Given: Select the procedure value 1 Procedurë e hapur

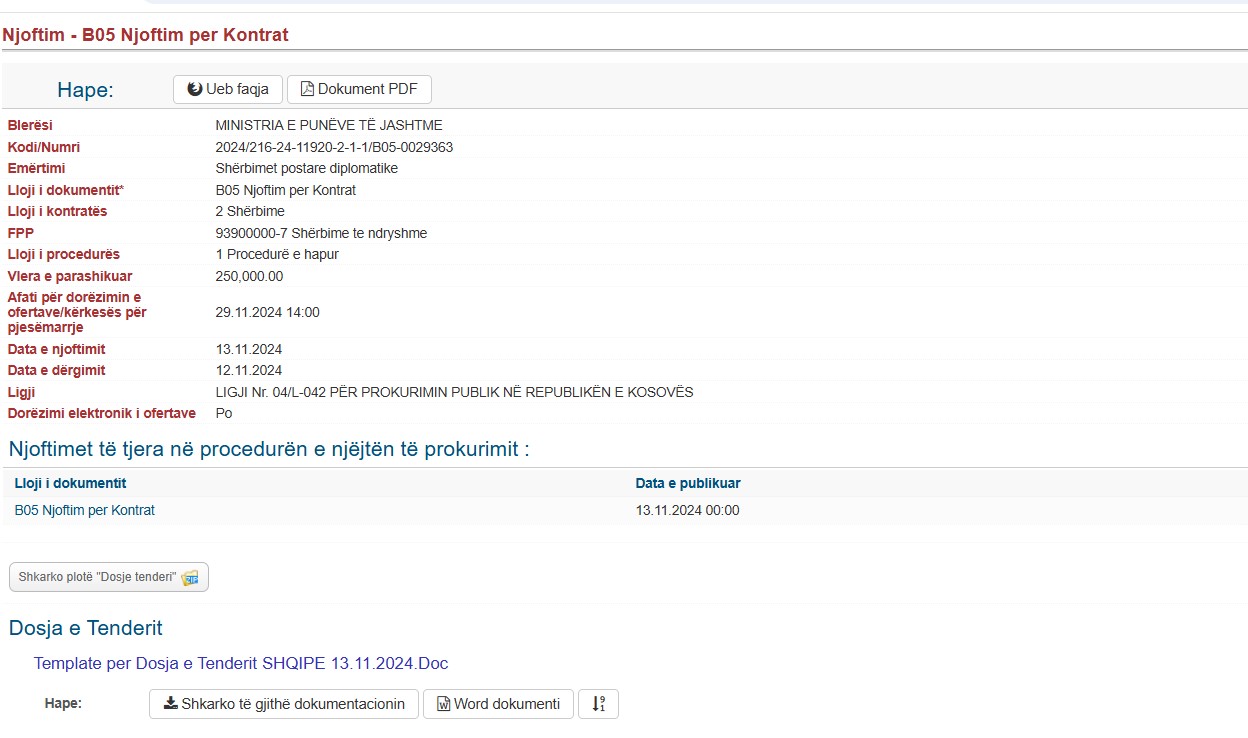Looking at the screenshot, I should click(277, 254).
